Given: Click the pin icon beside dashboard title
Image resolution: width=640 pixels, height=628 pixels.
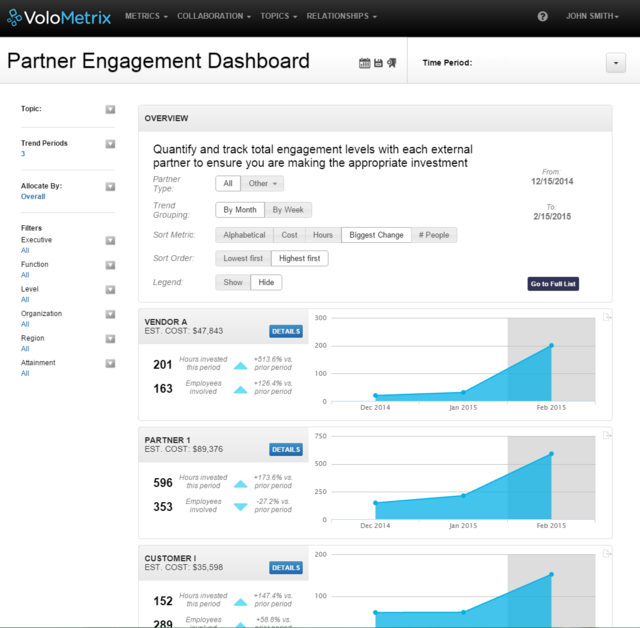Looking at the screenshot, I should (x=392, y=63).
